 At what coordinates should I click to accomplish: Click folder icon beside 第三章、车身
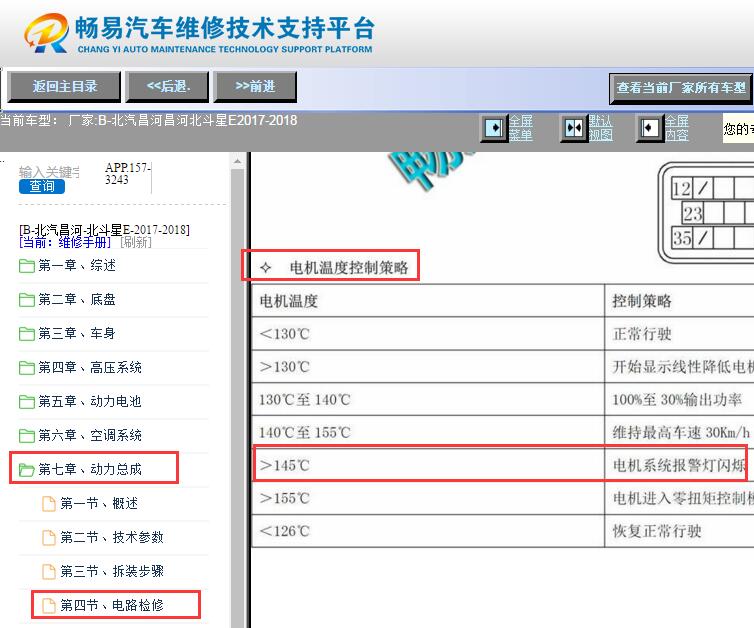26,334
